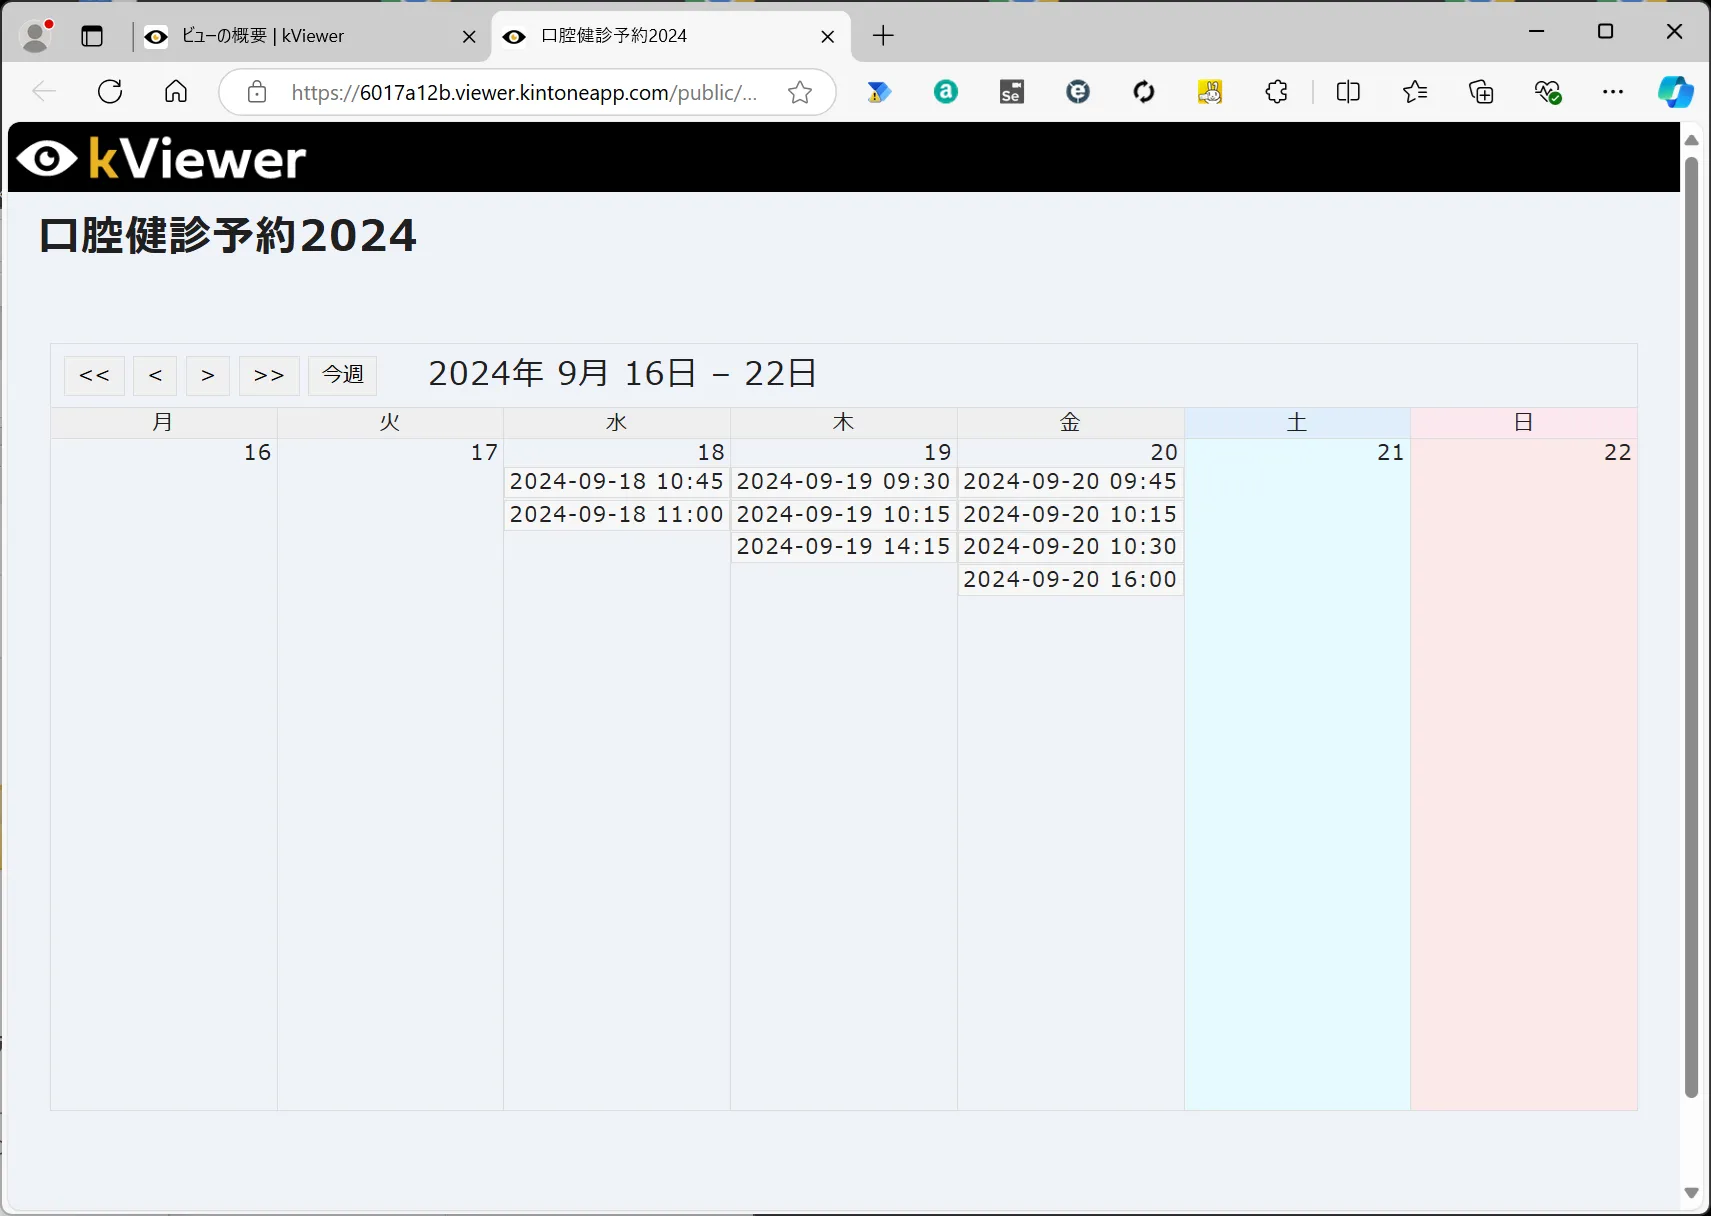This screenshot has width=1711, height=1216.
Task: Open browser Settings and more menu
Action: coord(1612,92)
